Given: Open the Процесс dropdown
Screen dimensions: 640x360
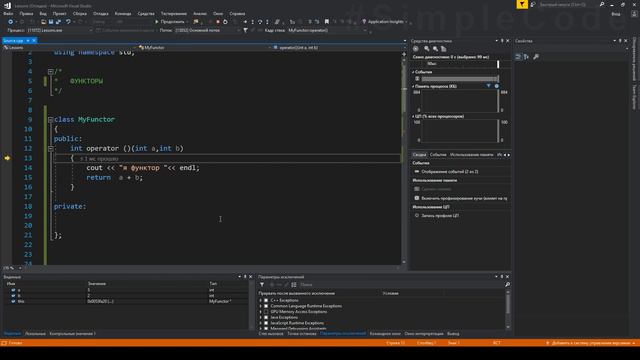Looking at the screenshot, I should [x=60, y=30].
